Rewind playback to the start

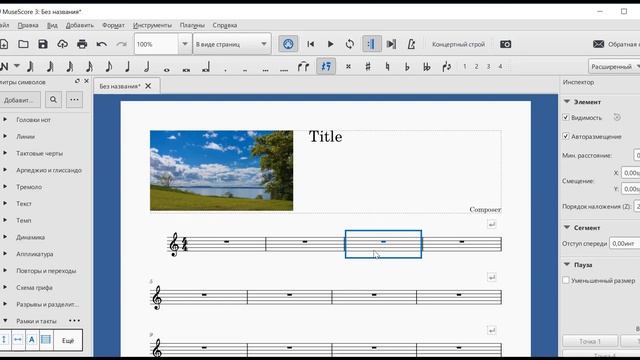tap(311, 44)
